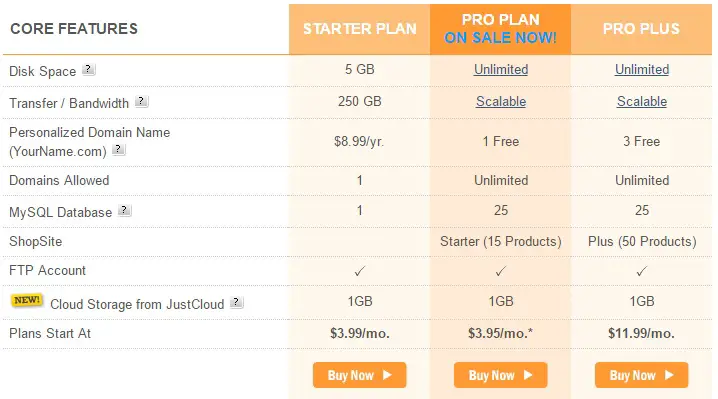Click the Core Features heading

click(x=74, y=29)
